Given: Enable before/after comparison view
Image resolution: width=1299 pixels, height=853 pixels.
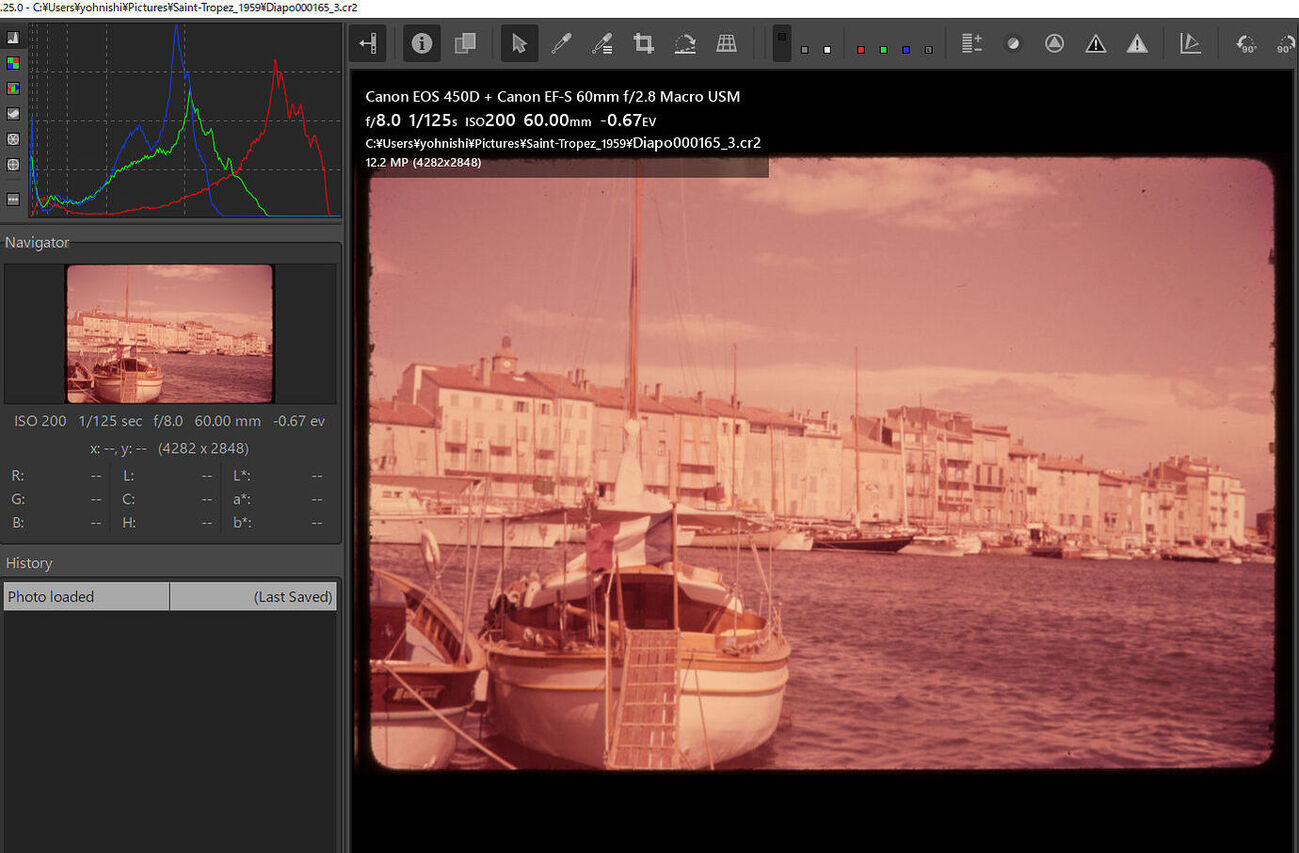Looking at the screenshot, I should point(465,43).
